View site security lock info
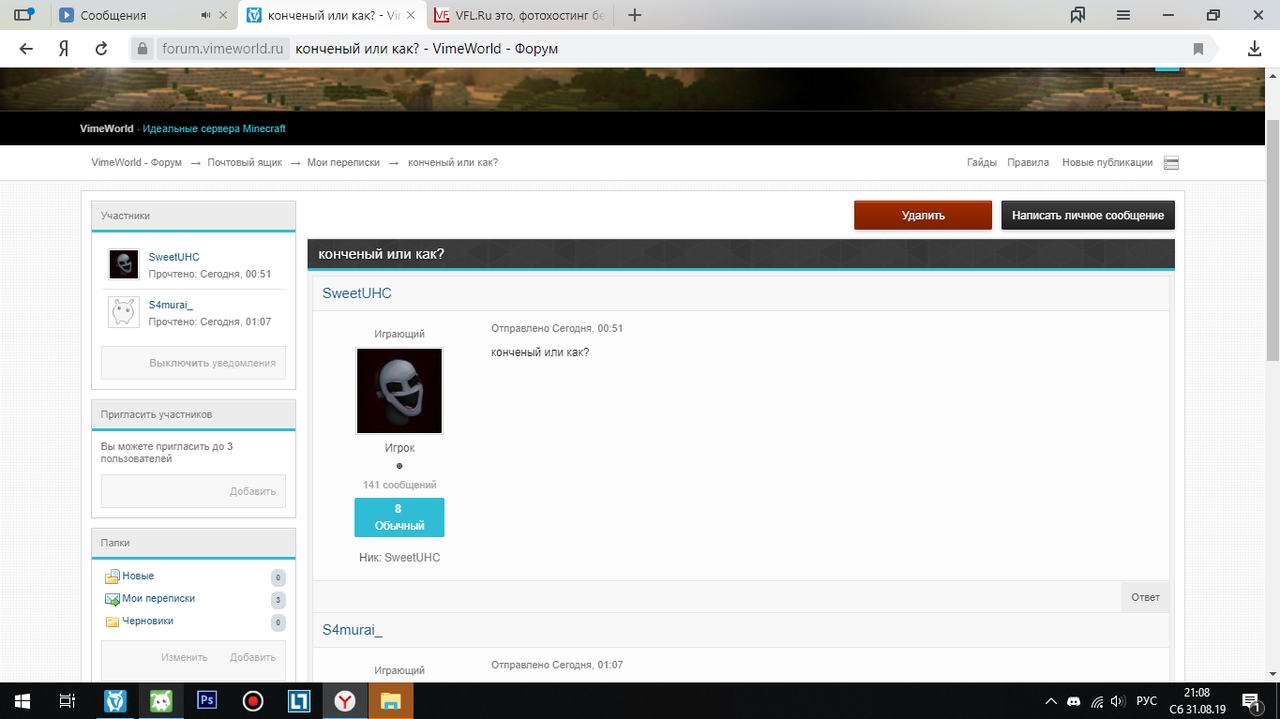Viewport: 1280px width, 719px height. pos(142,48)
